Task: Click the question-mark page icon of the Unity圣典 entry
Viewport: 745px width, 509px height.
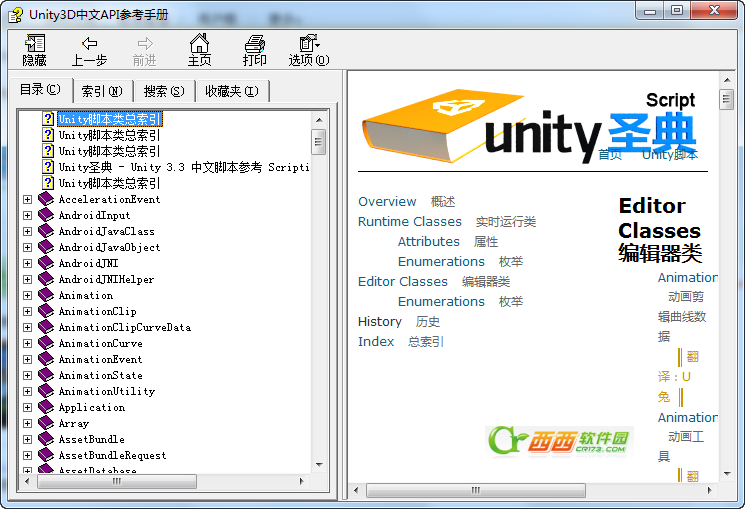Action: (x=47, y=167)
